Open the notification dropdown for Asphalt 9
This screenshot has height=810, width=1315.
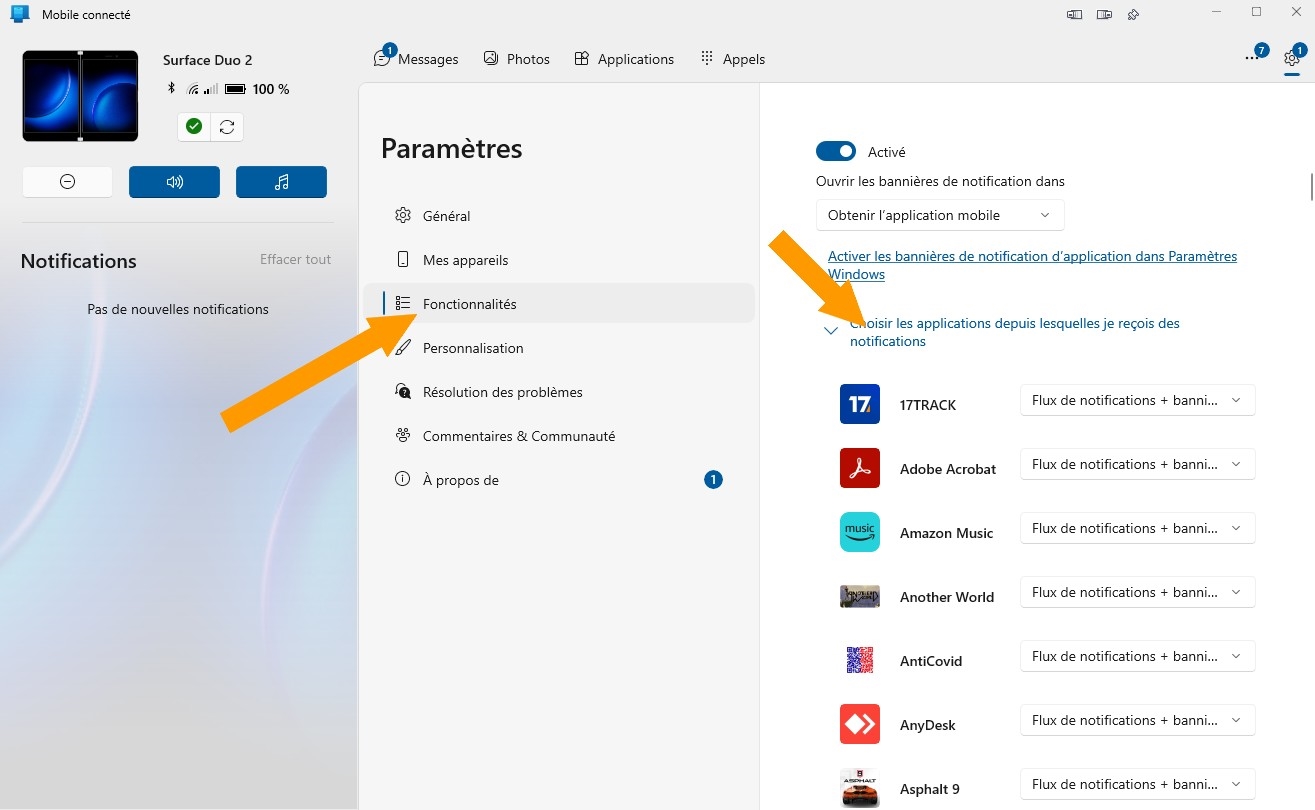coord(1137,784)
